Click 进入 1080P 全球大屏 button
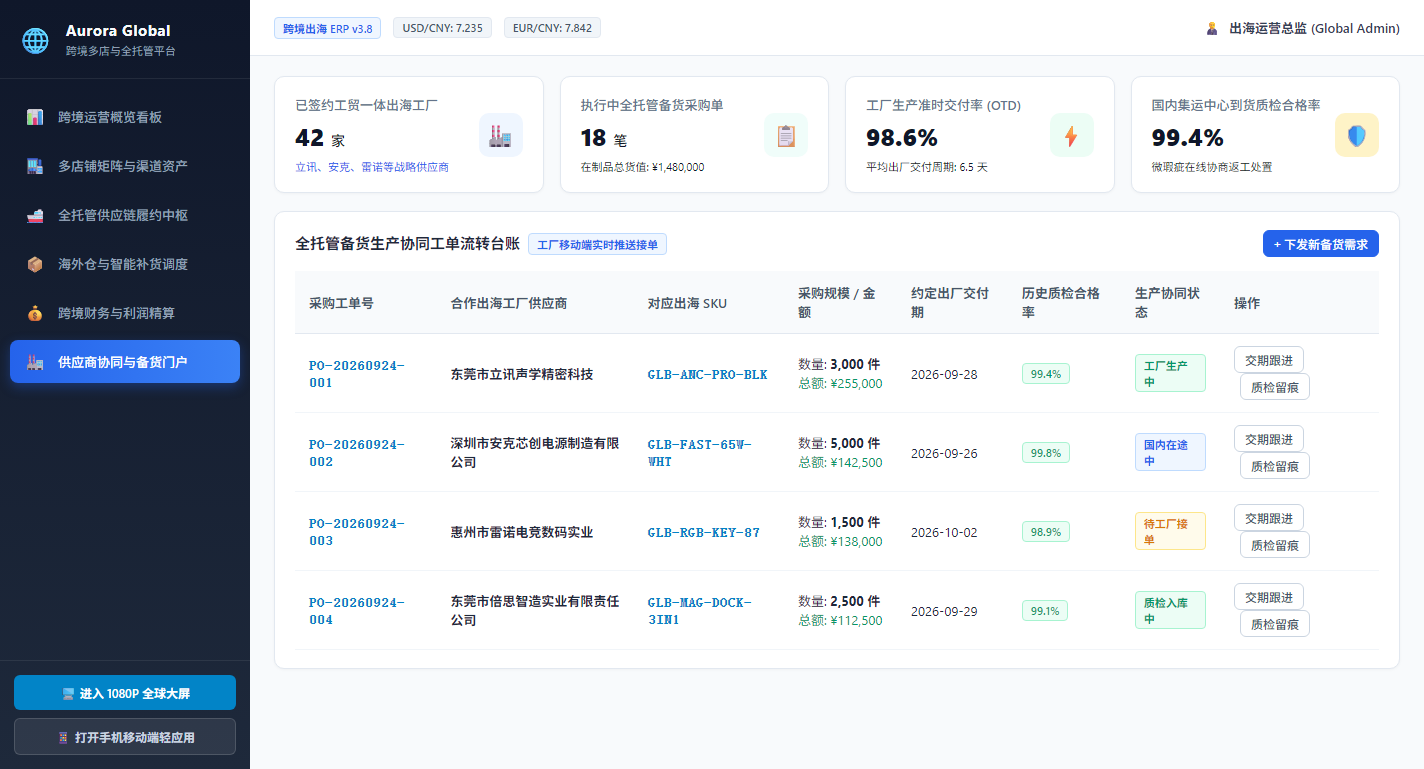Viewport: 1424px width, 769px height. pos(125,693)
